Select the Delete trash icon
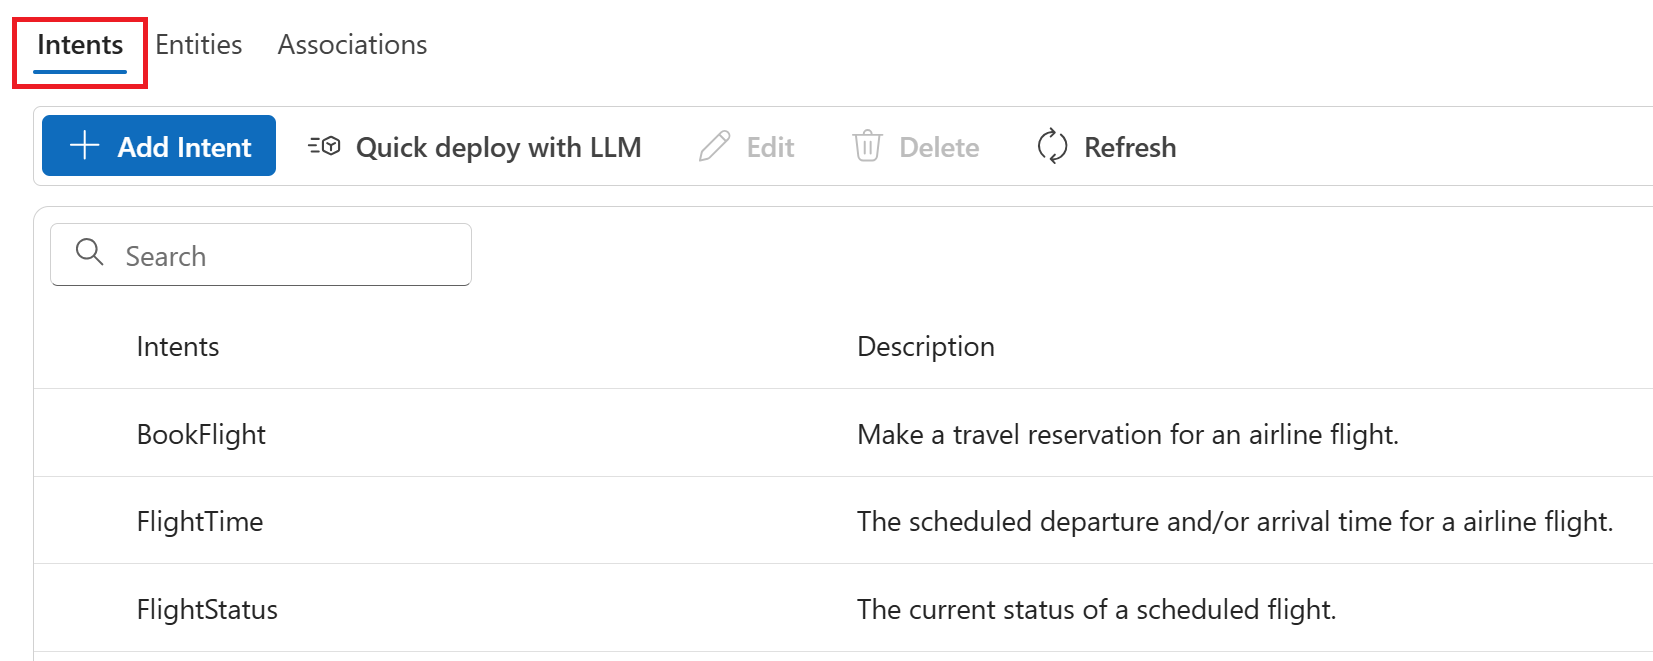Image resolution: width=1653 pixels, height=661 pixels. pos(866,146)
